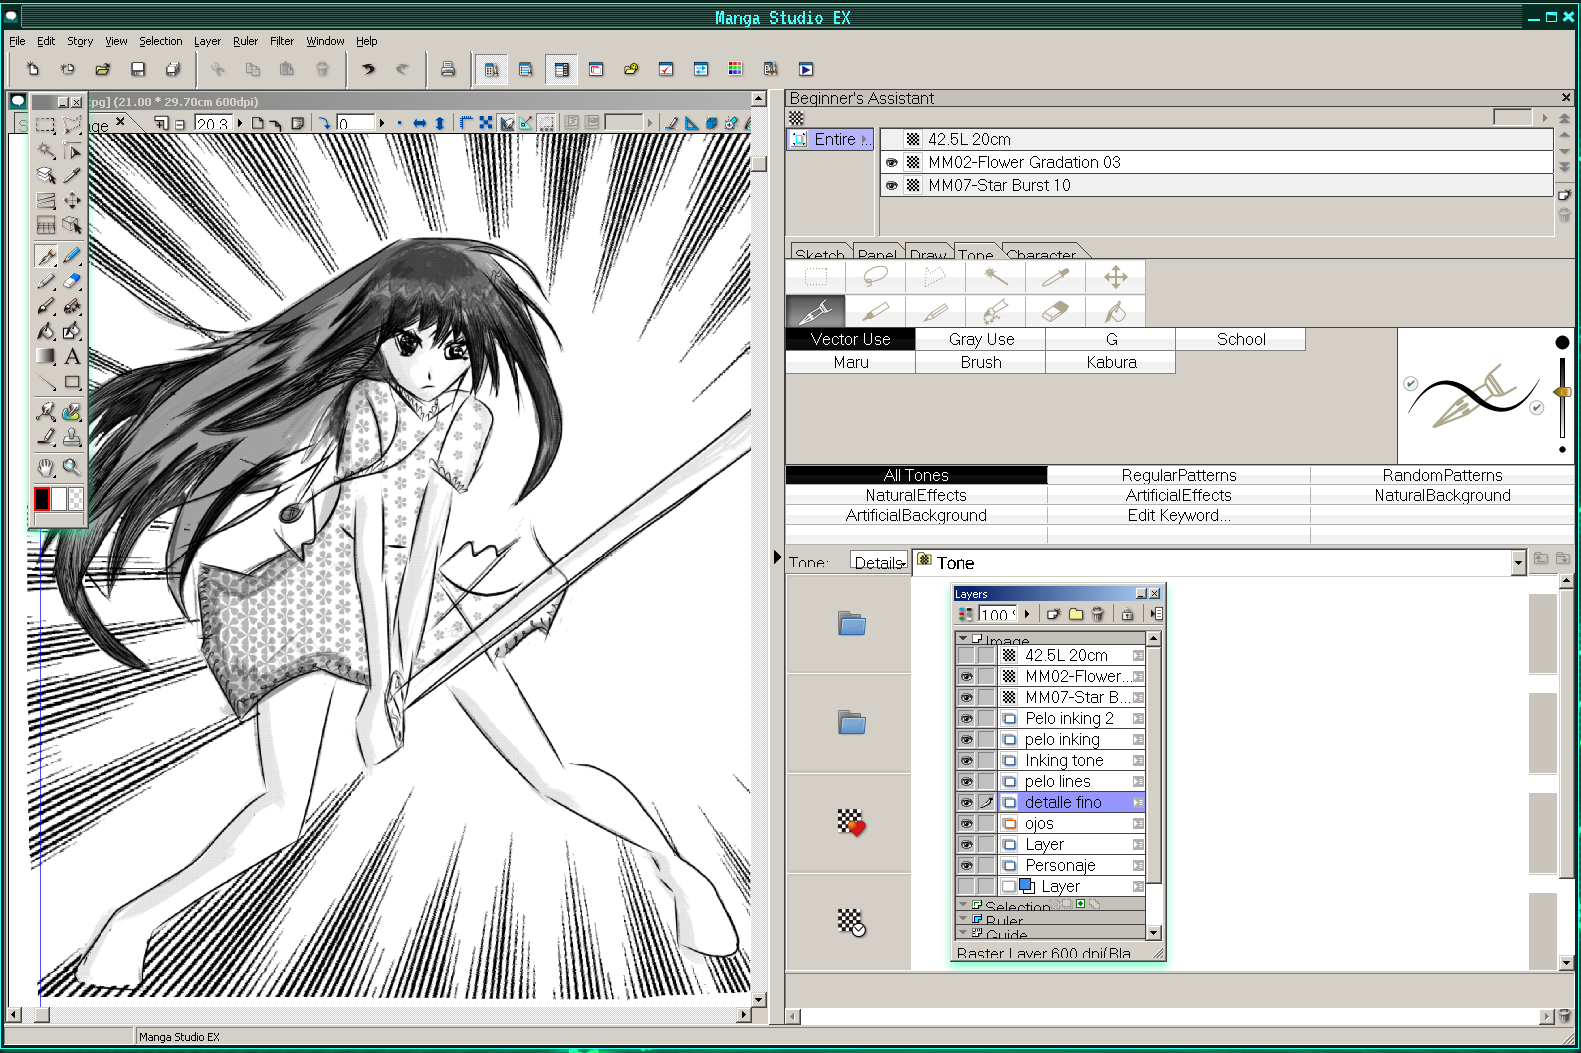Click the black foreground color swatch
The image size is (1581, 1053).
coord(42,499)
